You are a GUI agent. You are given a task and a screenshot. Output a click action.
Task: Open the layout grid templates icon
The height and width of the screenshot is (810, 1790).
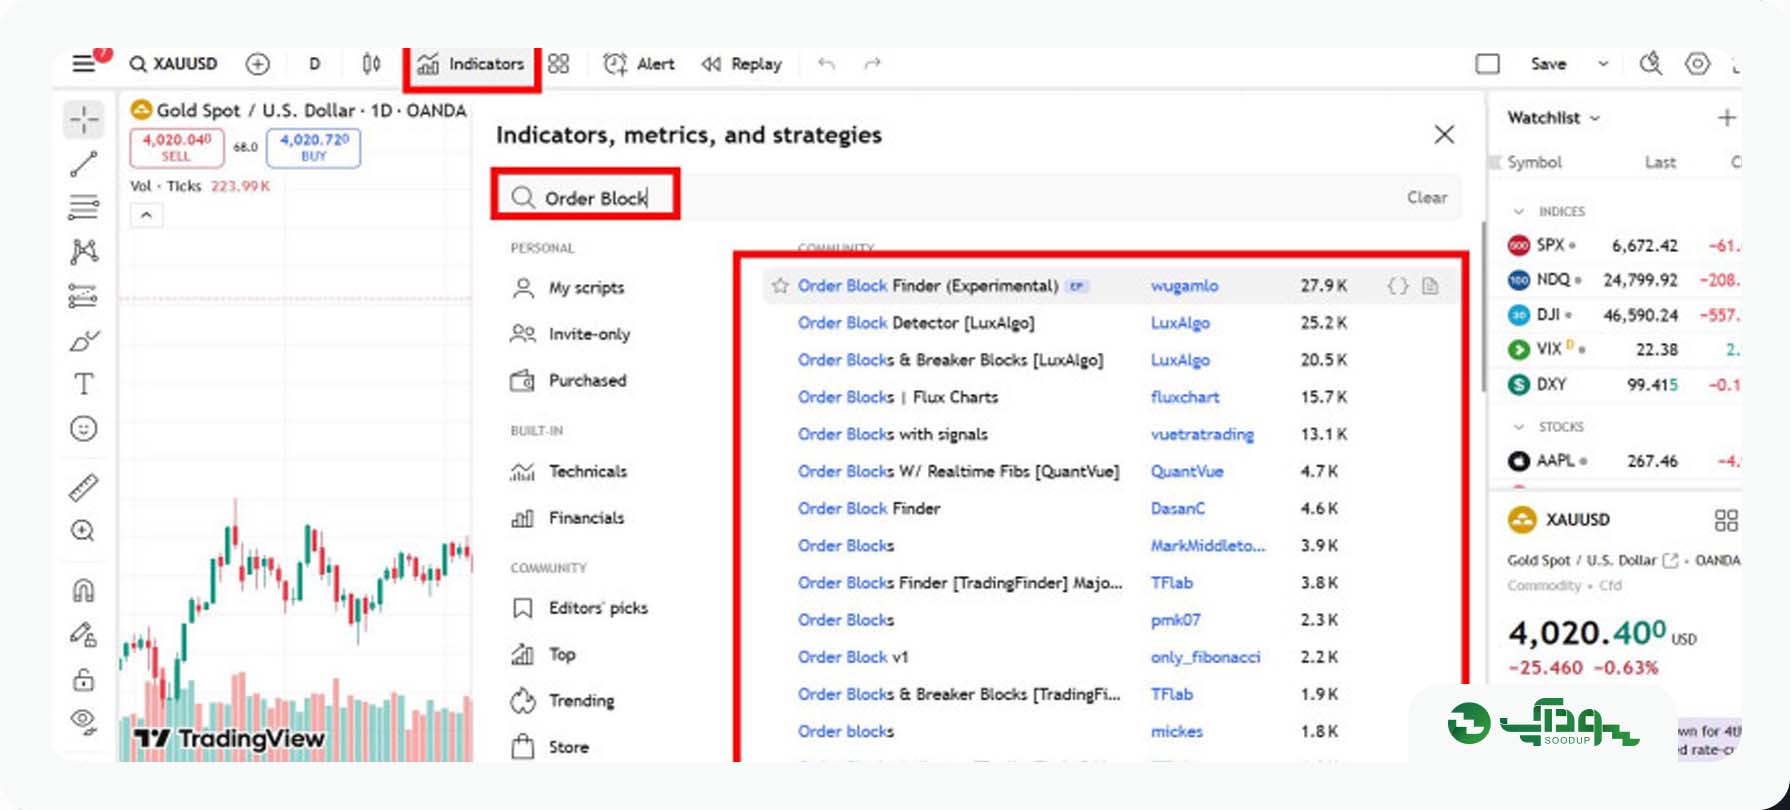coord(559,64)
